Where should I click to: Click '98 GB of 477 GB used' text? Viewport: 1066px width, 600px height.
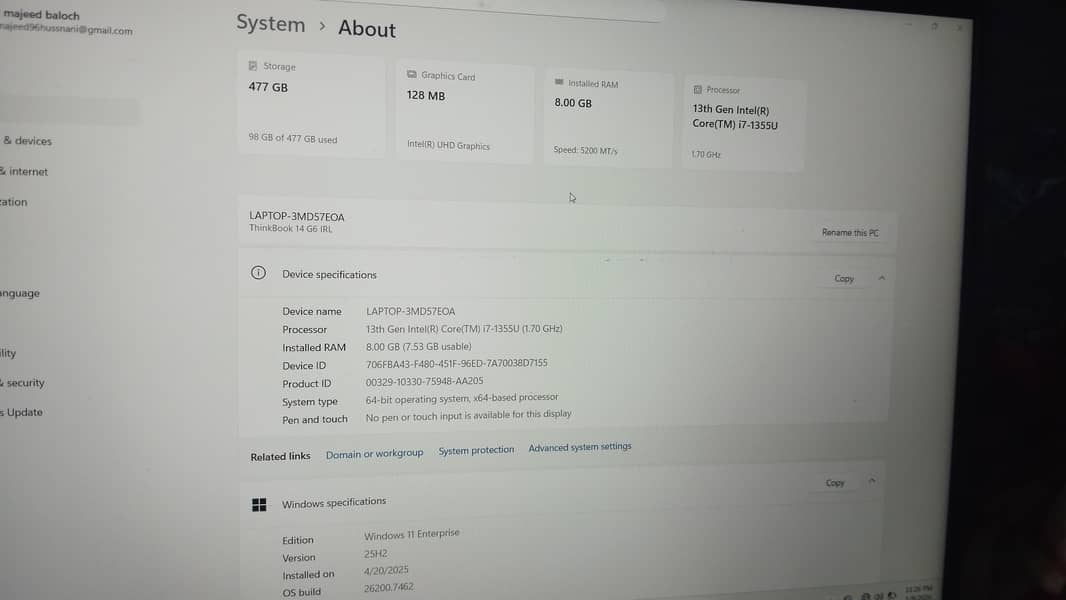pyautogui.click(x=292, y=138)
